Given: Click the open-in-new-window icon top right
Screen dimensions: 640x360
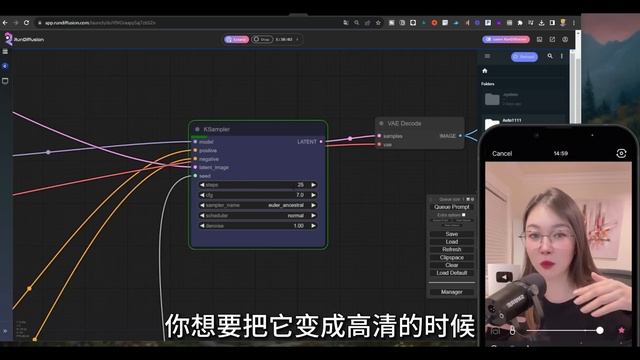Looking at the screenshot, I should [x=552, y=39].
